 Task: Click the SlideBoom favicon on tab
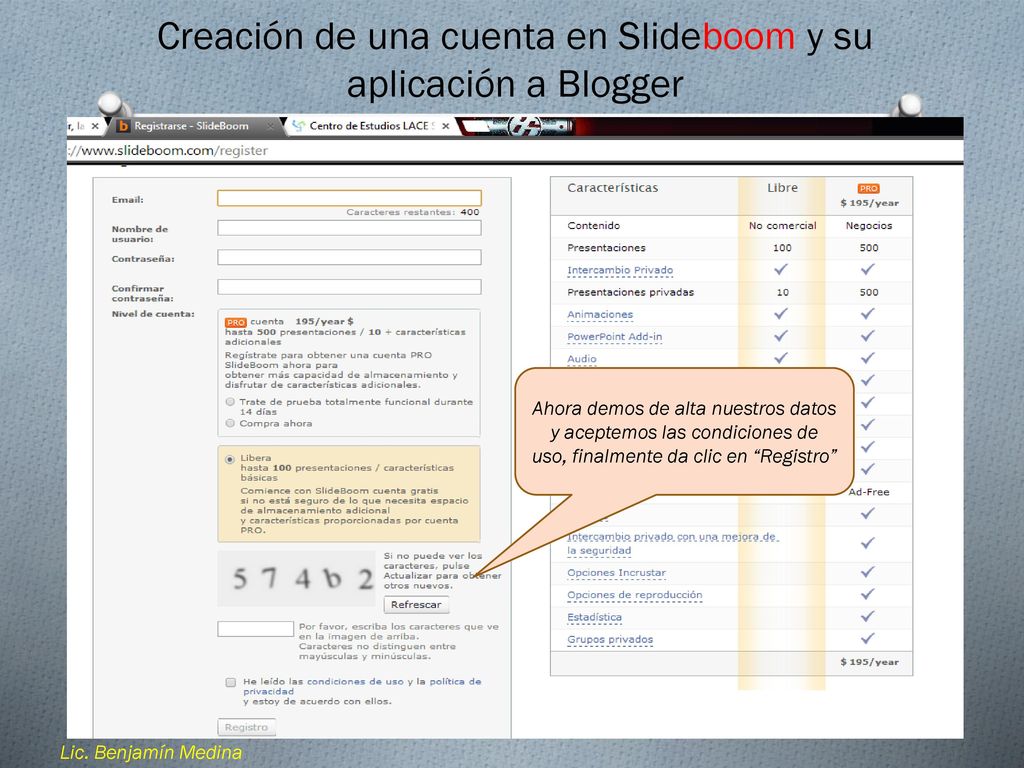123,126
